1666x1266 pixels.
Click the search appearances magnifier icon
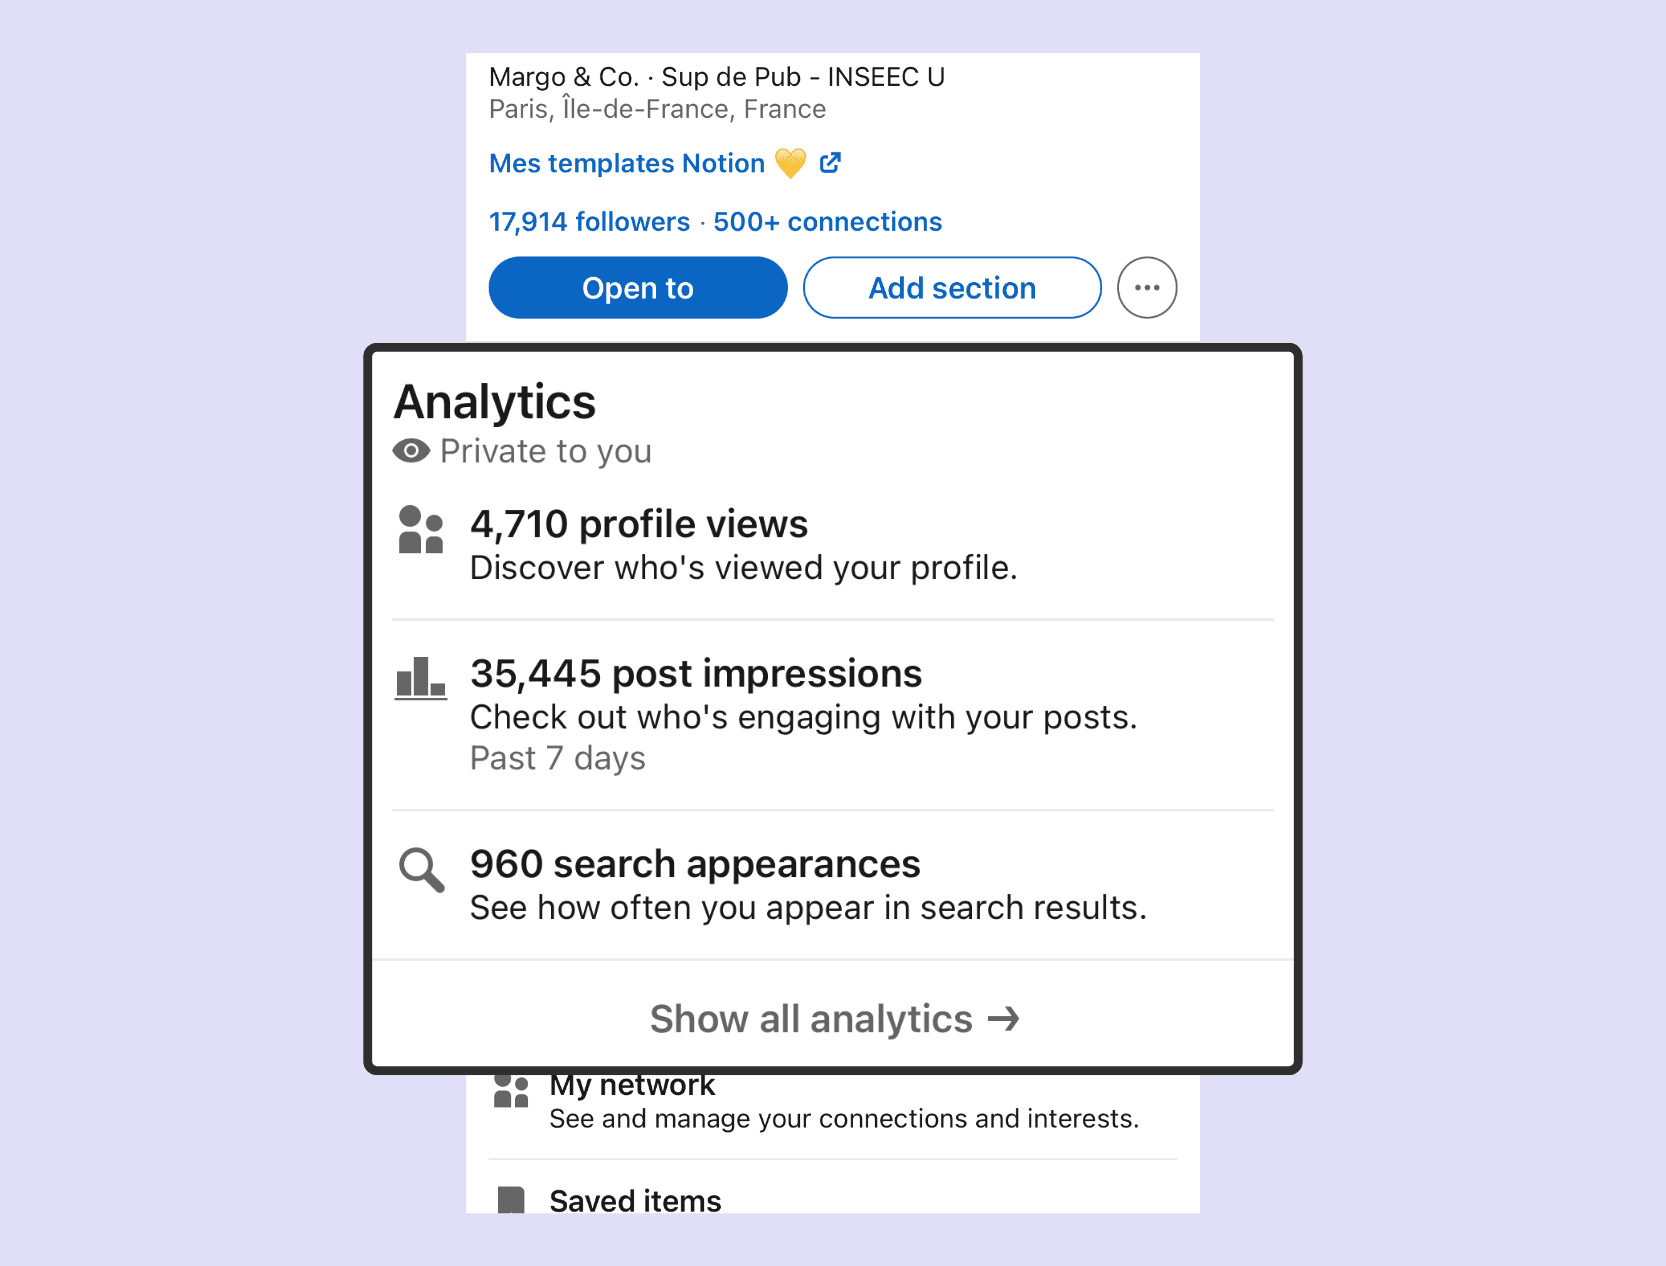pyautogui.click(x=421, y=869)
